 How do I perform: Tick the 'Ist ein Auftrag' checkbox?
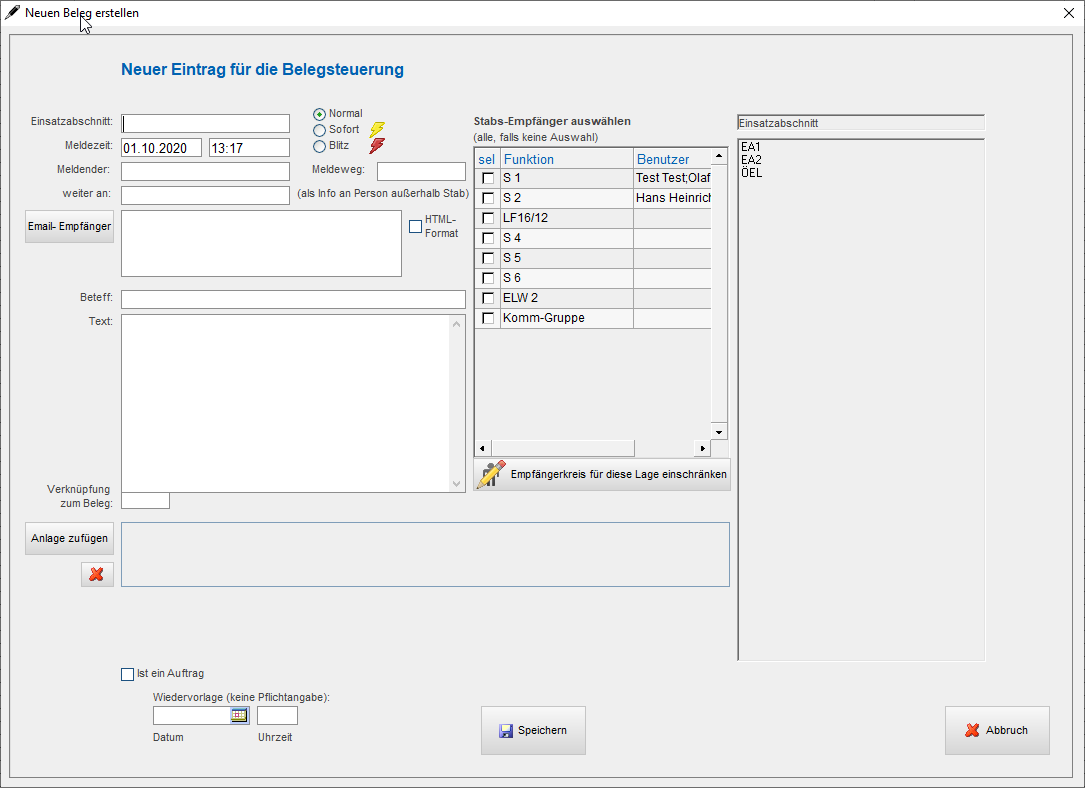127,674
